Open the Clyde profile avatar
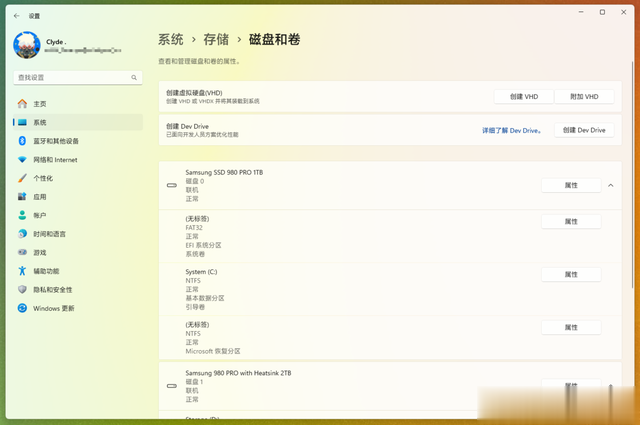 pos(27,45)
